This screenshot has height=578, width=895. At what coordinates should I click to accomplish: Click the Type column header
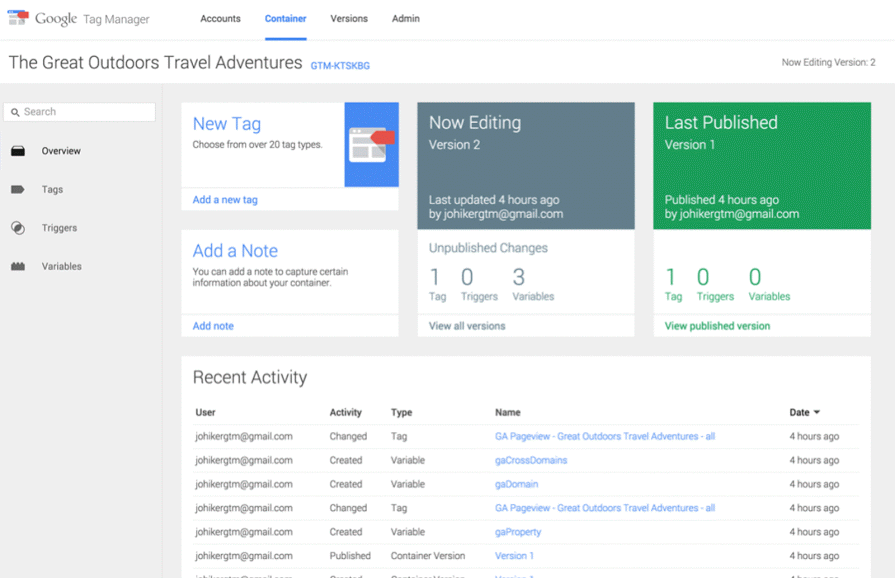tap(401, 413)
